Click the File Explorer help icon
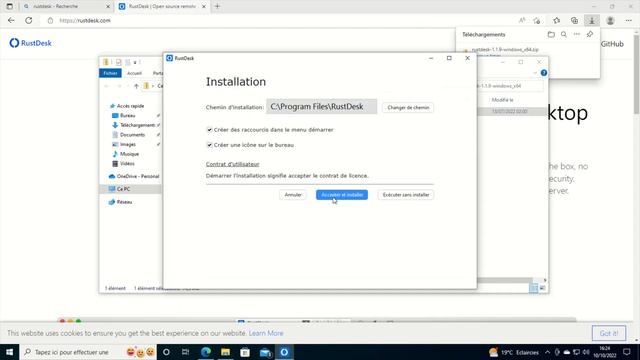640x360 pixels. click(x=544, y=73)
